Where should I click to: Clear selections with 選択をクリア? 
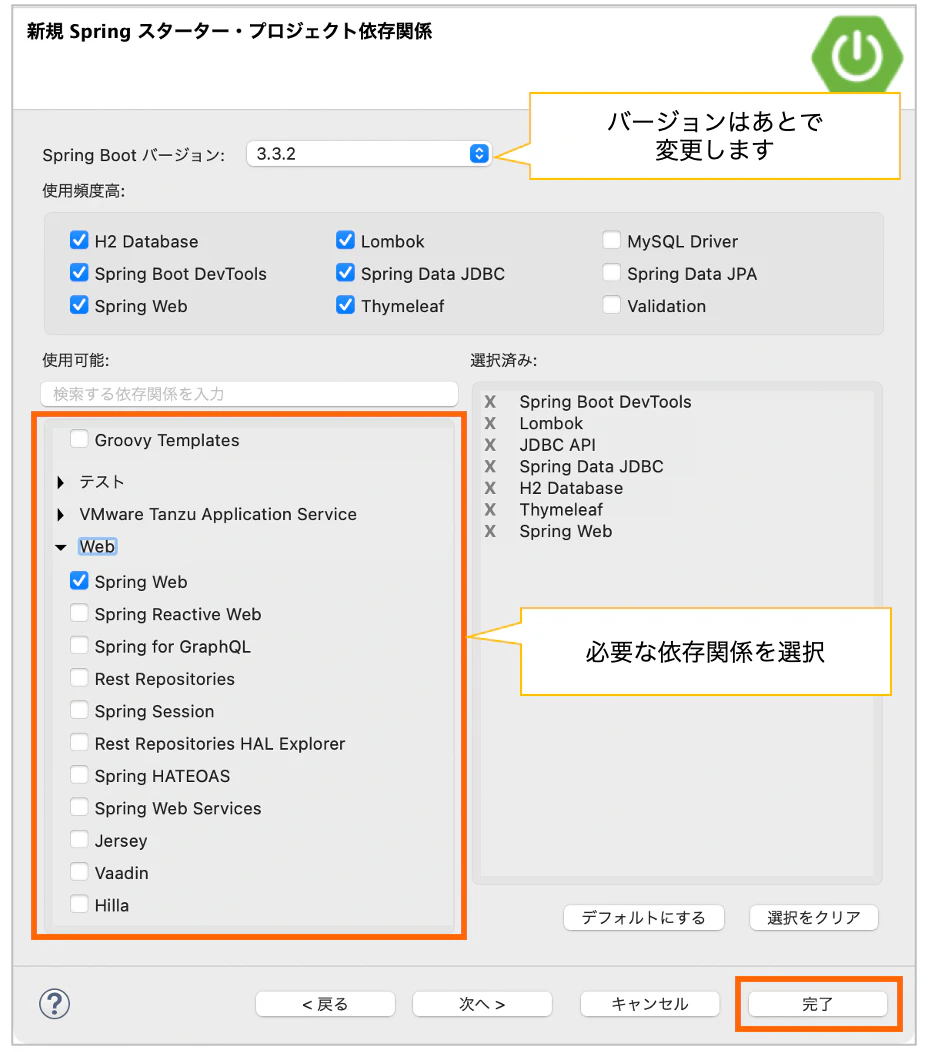(813, 917)
